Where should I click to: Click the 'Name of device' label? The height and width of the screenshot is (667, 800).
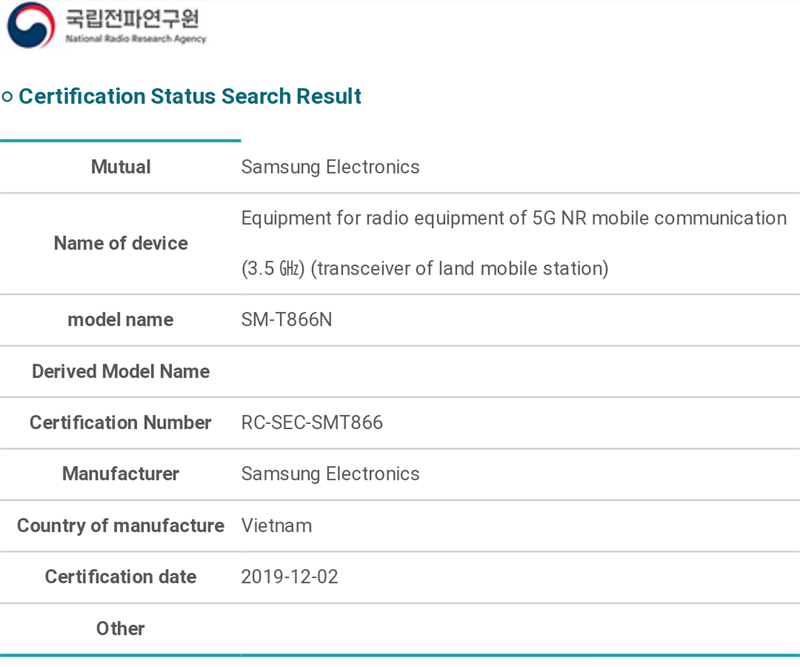121,243
